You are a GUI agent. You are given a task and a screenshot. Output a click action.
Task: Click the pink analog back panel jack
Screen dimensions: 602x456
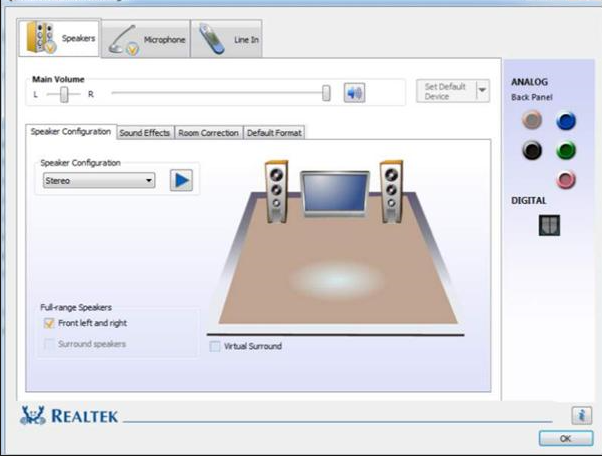point(566,179)
